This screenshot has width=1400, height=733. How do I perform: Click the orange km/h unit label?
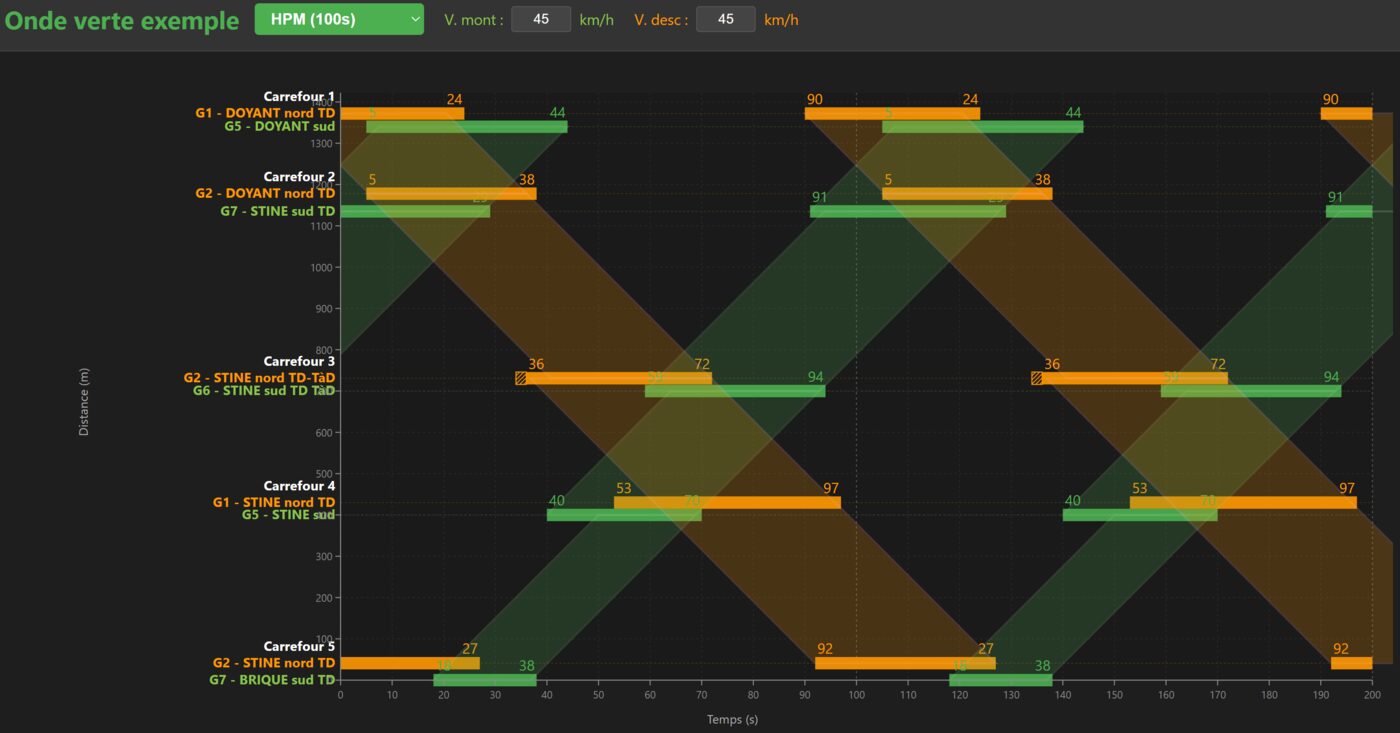coord(781,20)
